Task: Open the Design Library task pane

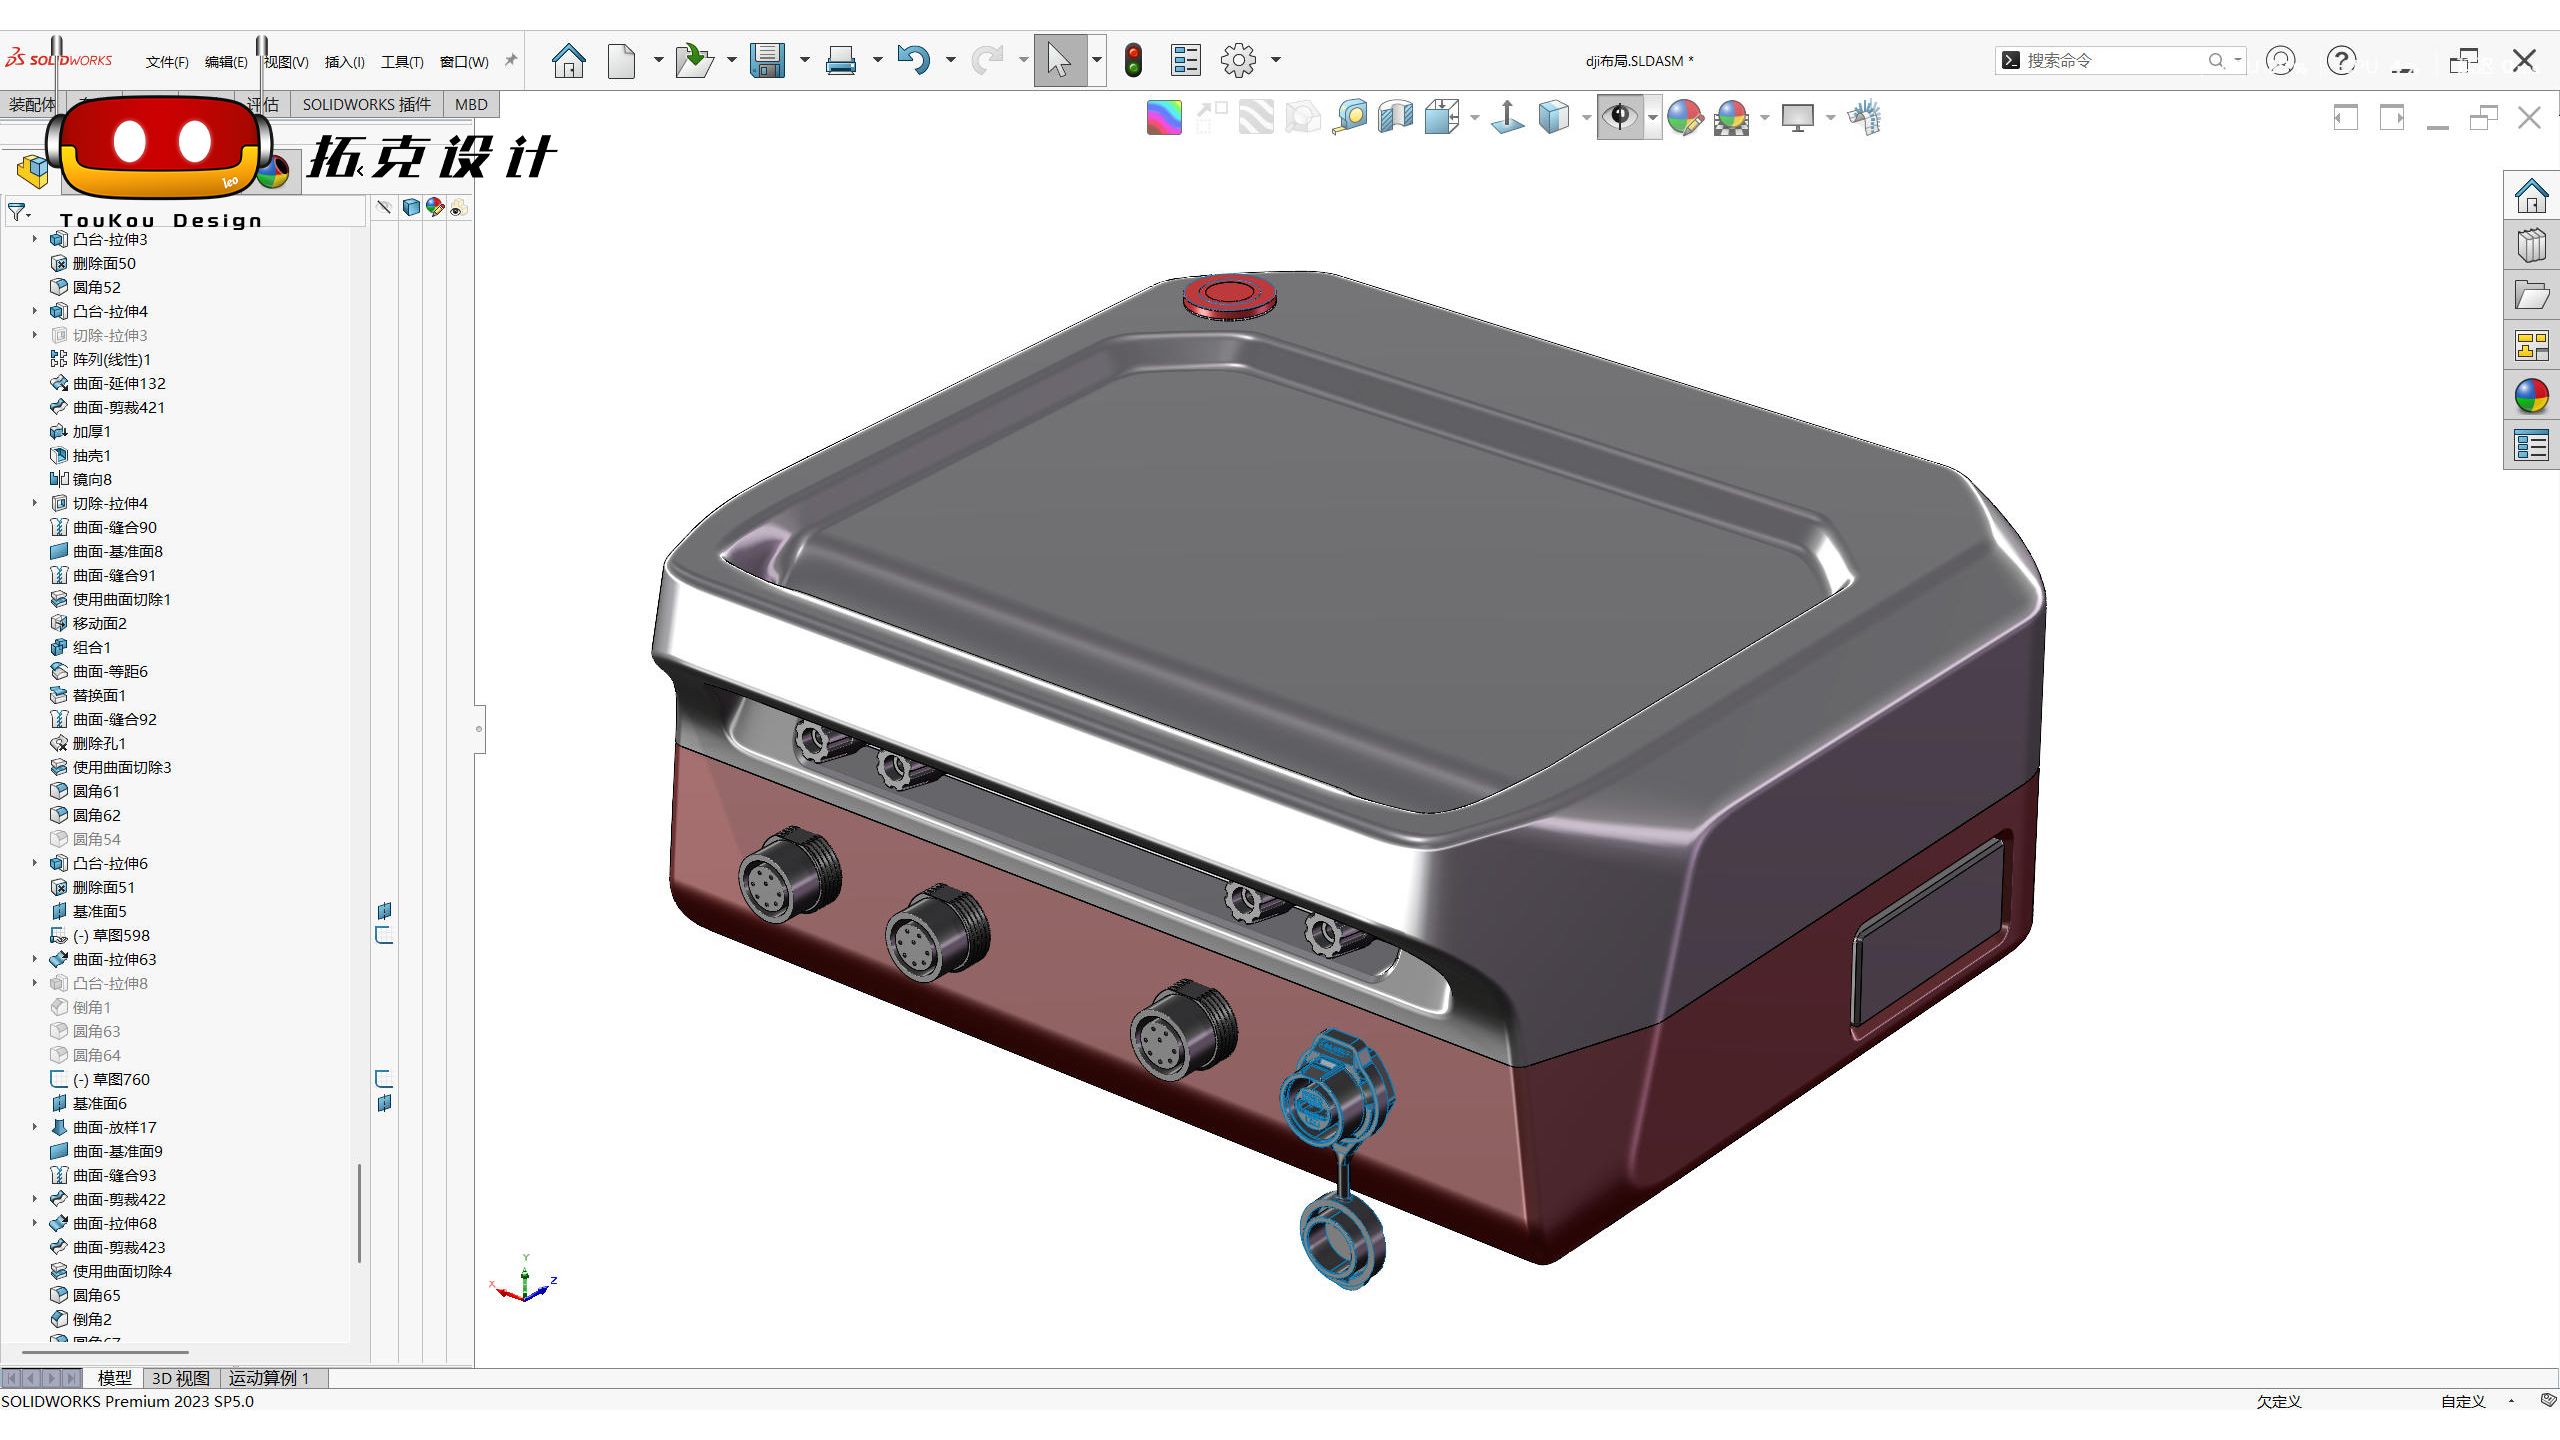Action: point(2532,243)
